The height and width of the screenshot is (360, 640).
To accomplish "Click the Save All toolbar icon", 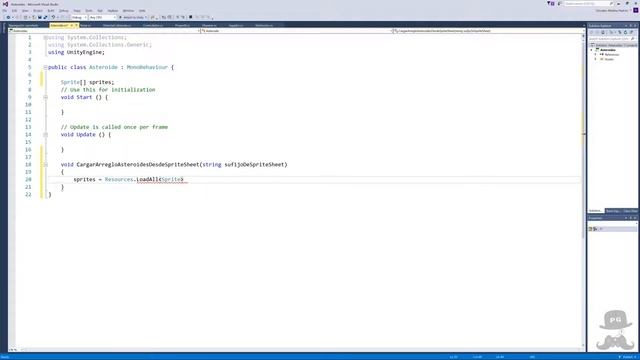I will pyautogui.click(x=45, y=17).
